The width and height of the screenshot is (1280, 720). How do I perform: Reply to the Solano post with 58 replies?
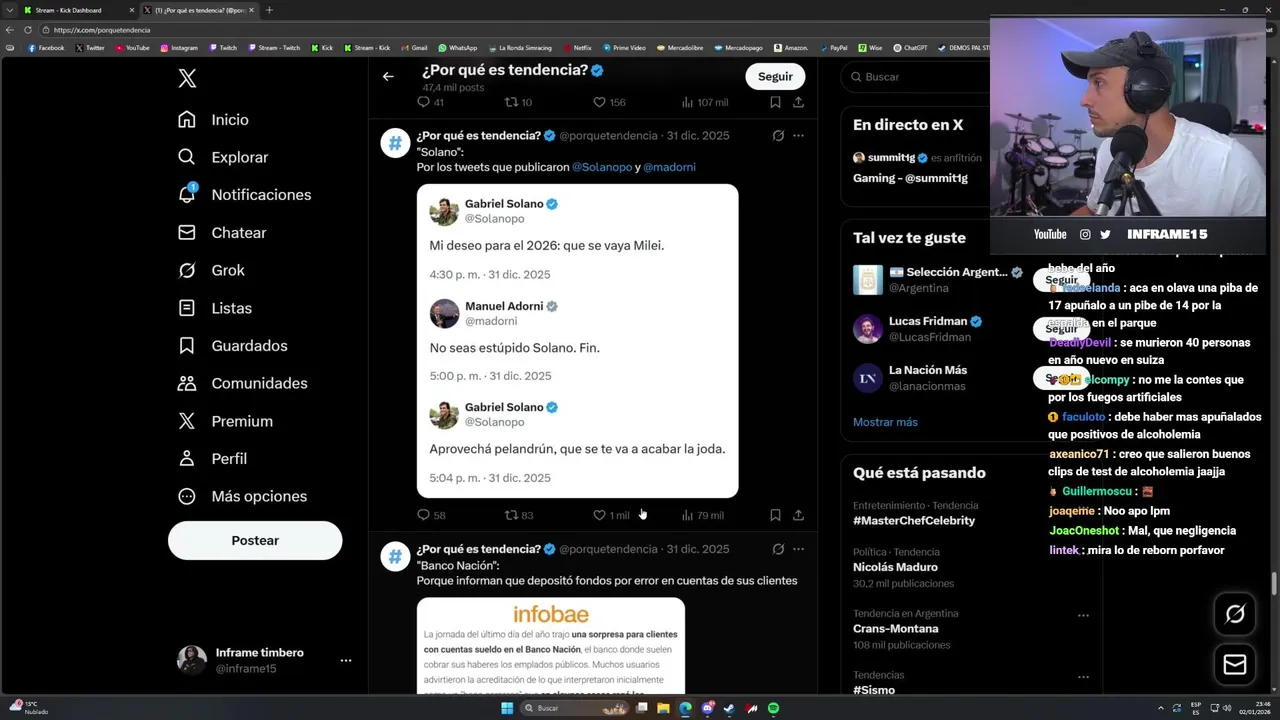431,515
